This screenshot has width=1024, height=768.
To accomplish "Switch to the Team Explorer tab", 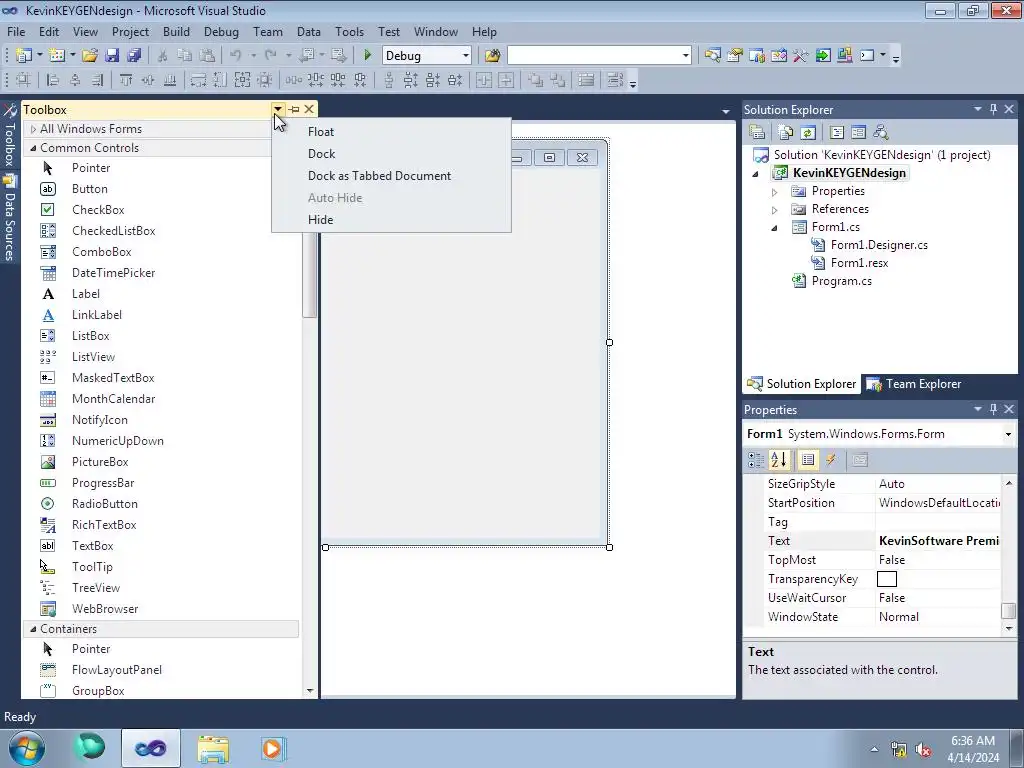I will [914, 384].
